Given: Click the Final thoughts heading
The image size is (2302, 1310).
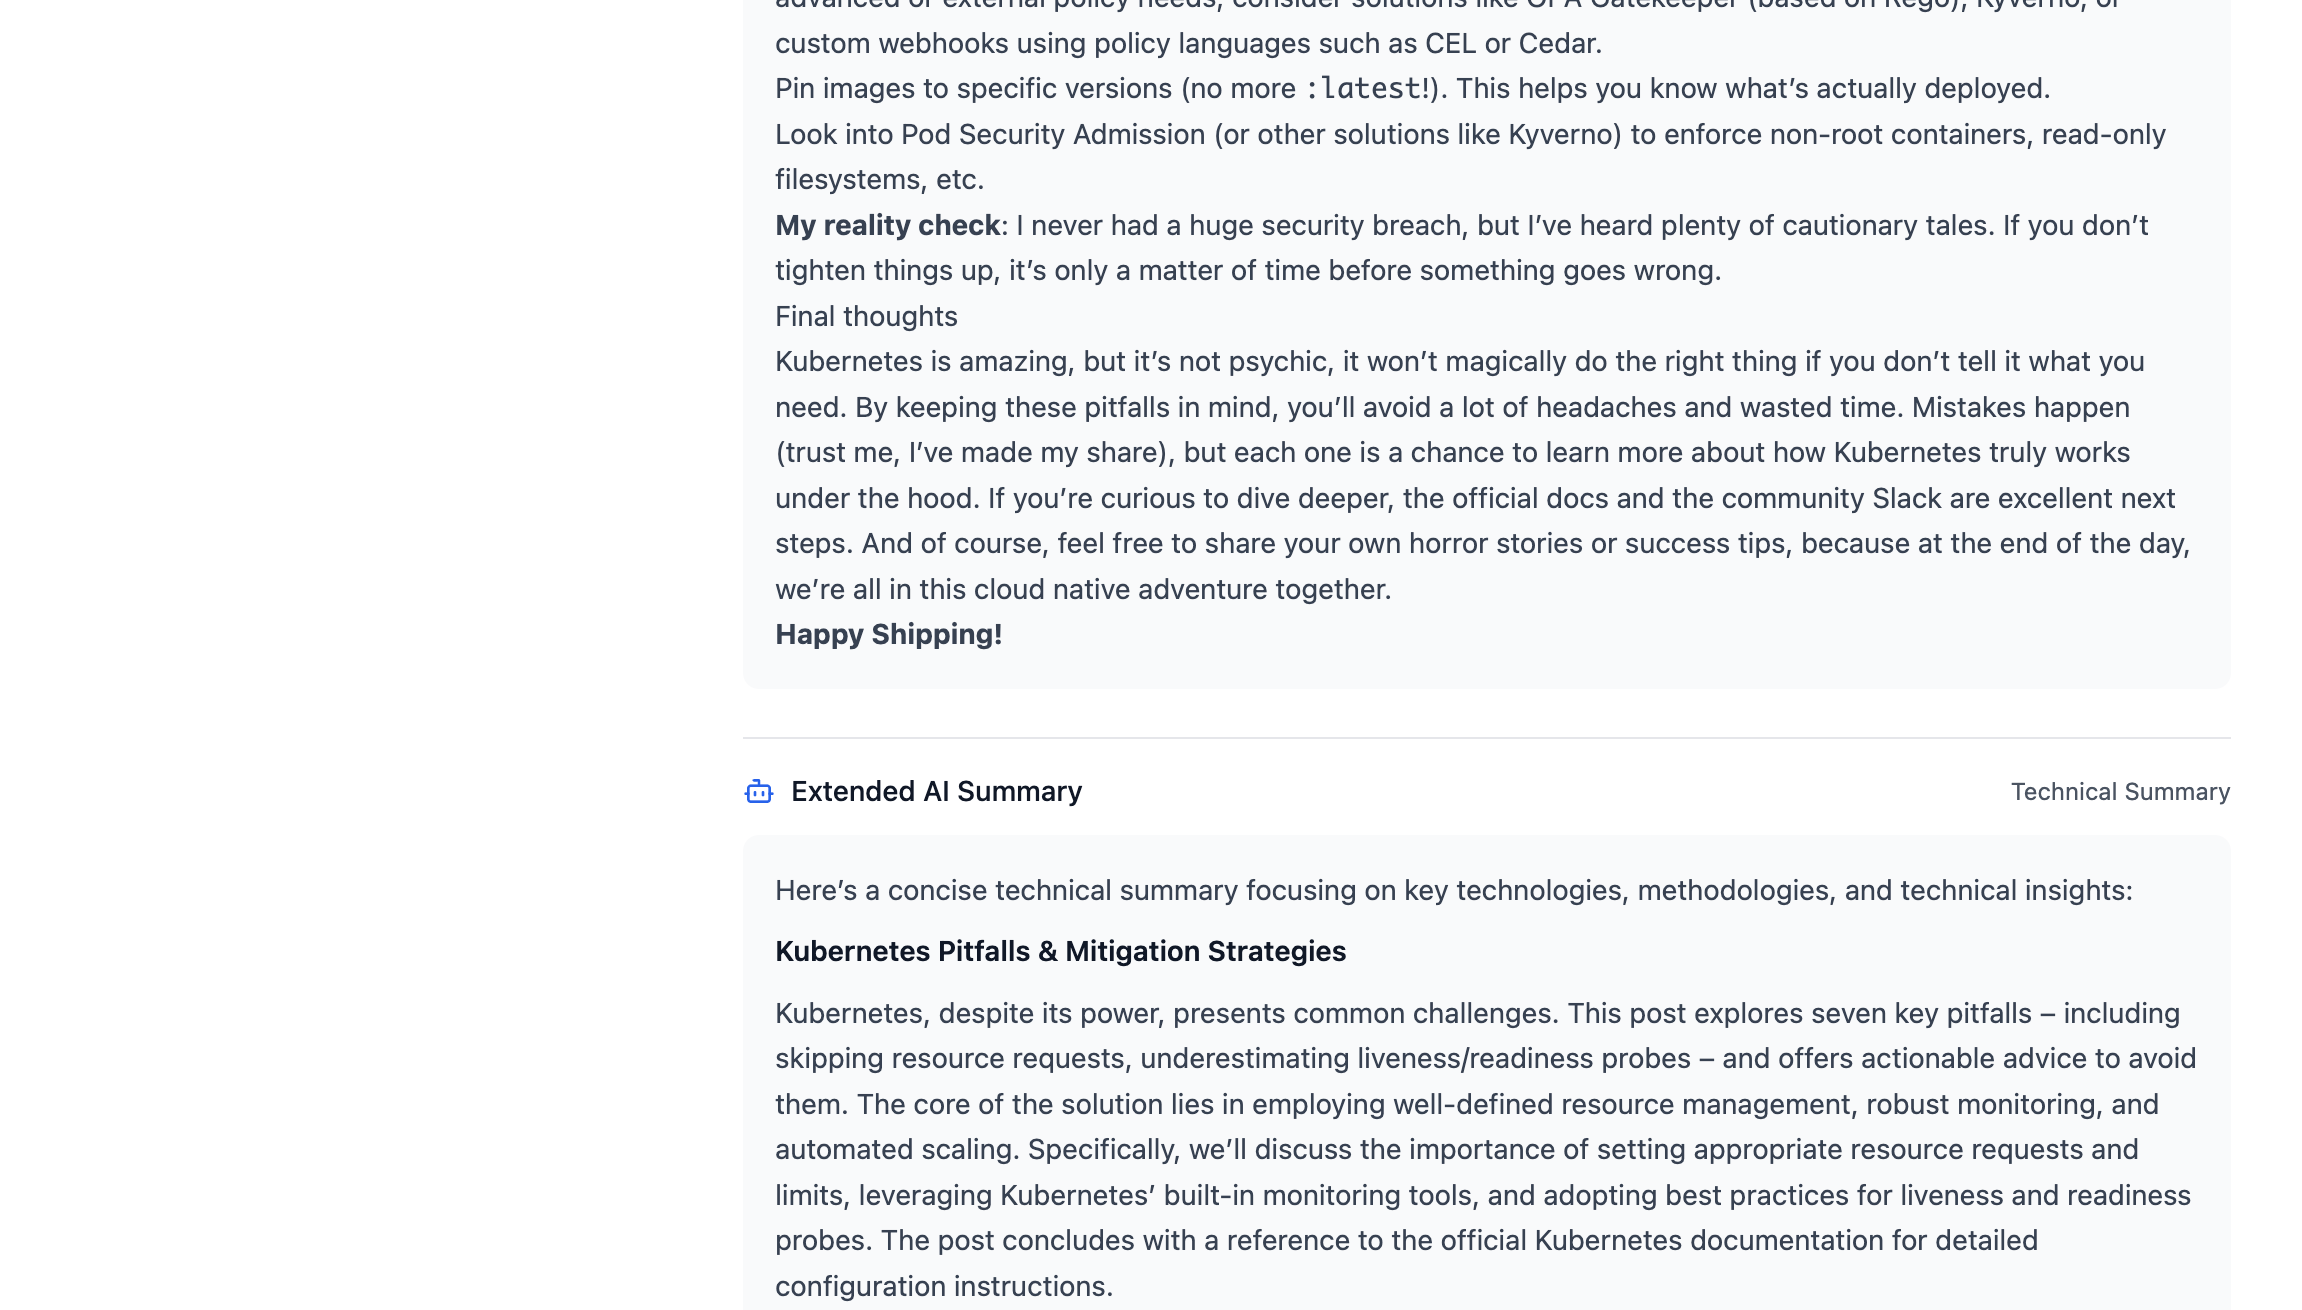Looking at the screenshot, I should (866, 317).
